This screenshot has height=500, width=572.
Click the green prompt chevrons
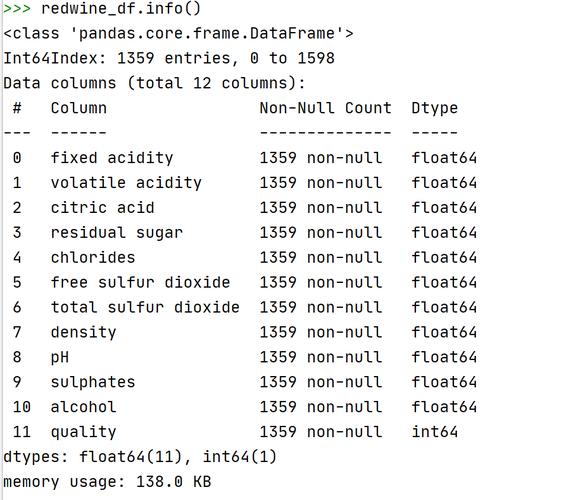(17, 9)
